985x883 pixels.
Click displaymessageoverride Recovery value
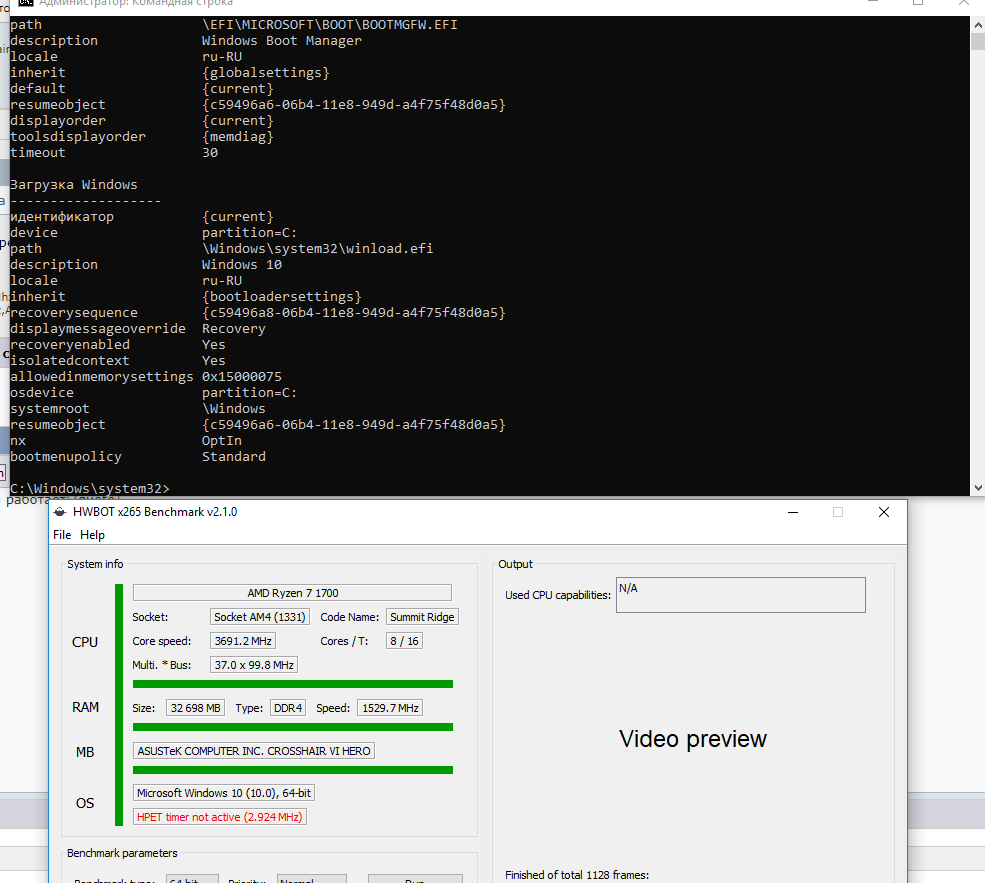(x=234, y=328)
